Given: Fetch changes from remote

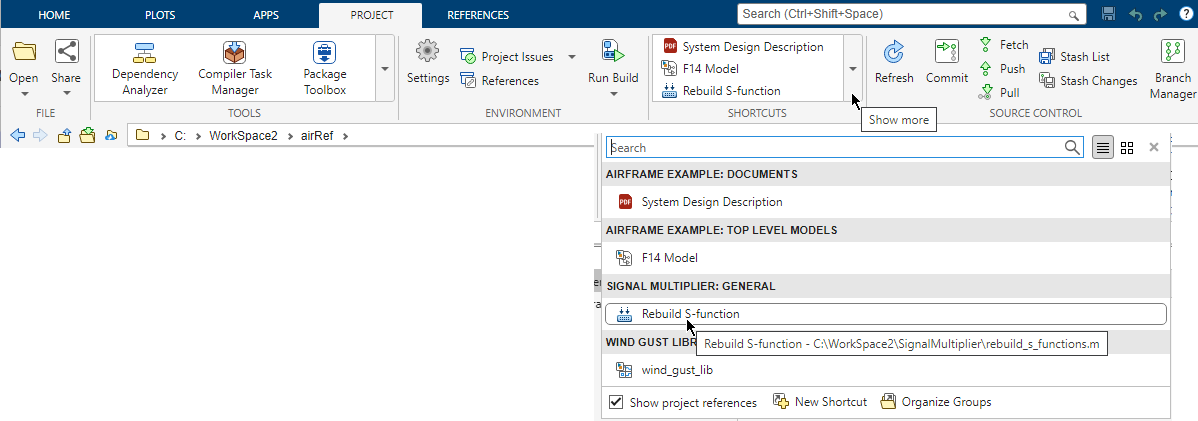Looking at the screenshot, I should pyautogui.click(x=1003, y=45).
